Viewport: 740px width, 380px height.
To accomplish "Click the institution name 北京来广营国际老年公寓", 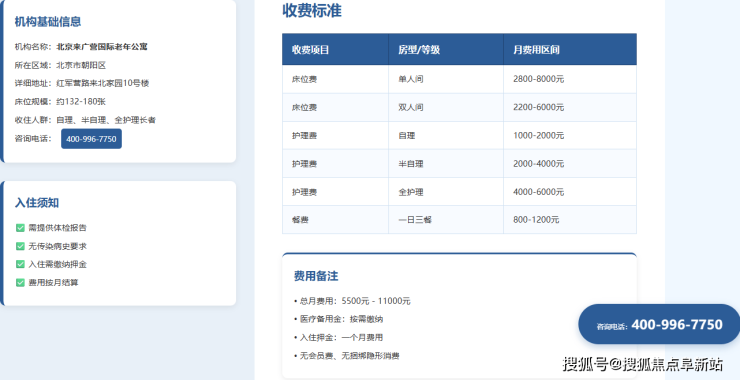I will pyautogui.click(x=102, y=47).
